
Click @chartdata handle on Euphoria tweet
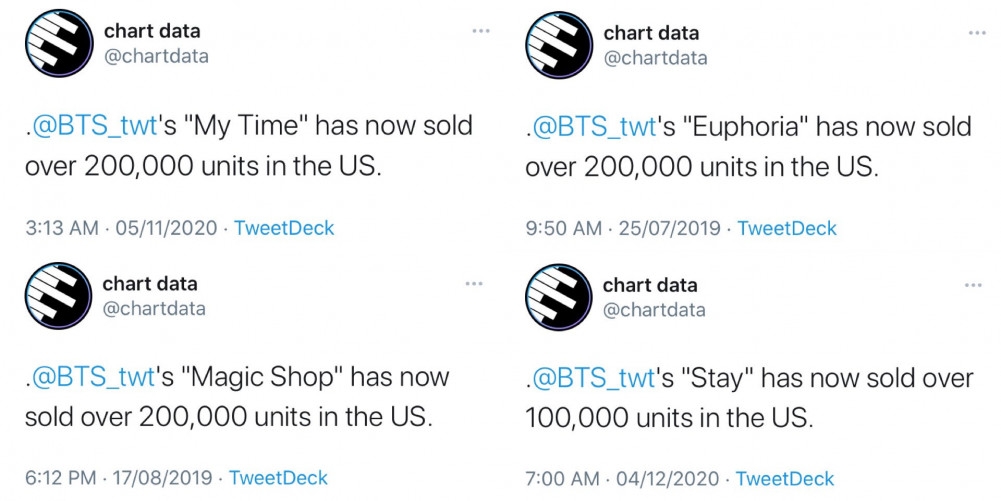[656, 58]
